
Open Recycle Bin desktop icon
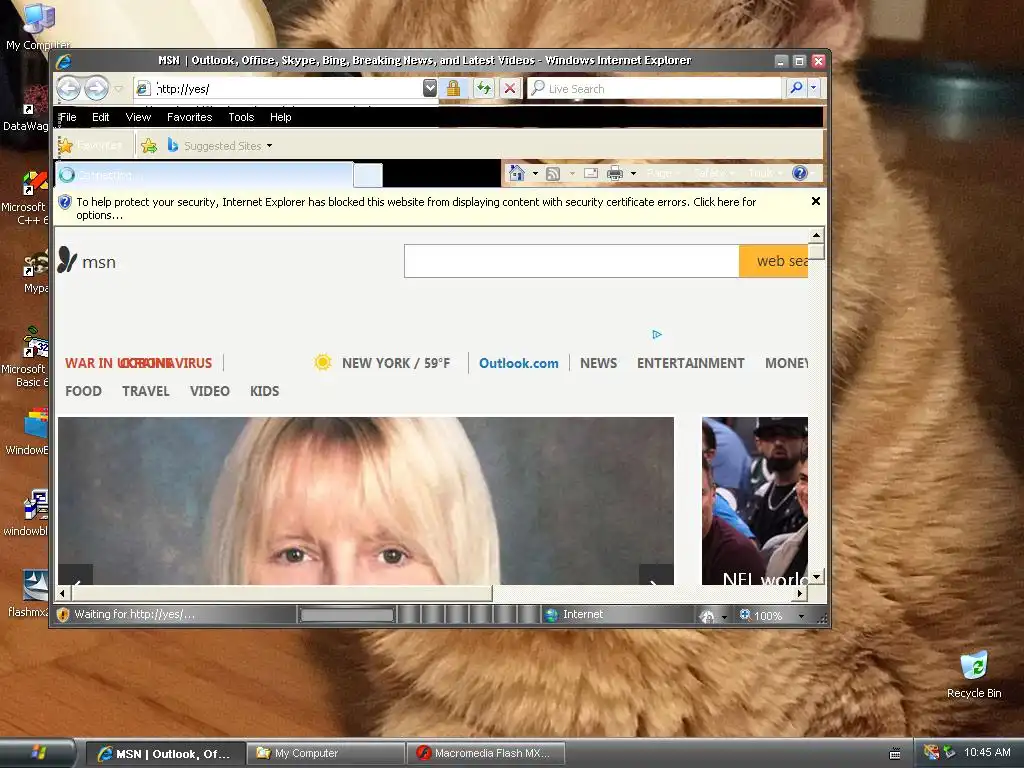974,675
